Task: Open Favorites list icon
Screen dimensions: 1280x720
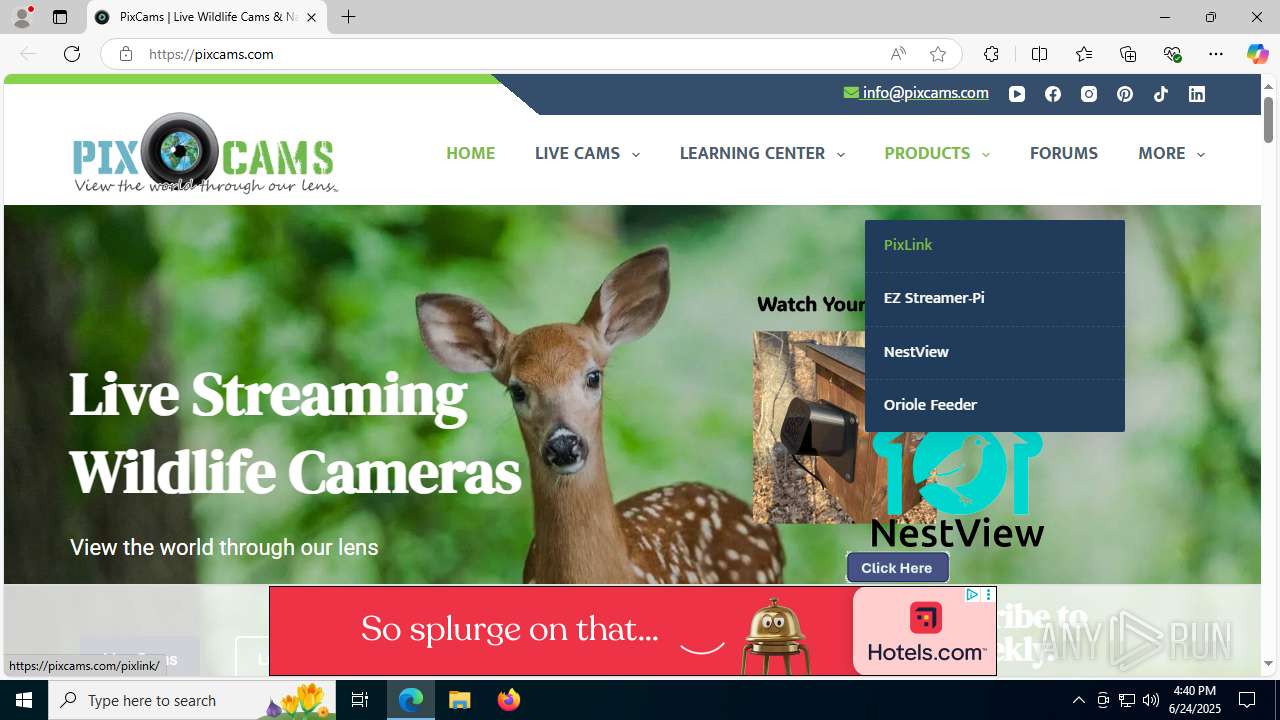Action: [1084, 54]
